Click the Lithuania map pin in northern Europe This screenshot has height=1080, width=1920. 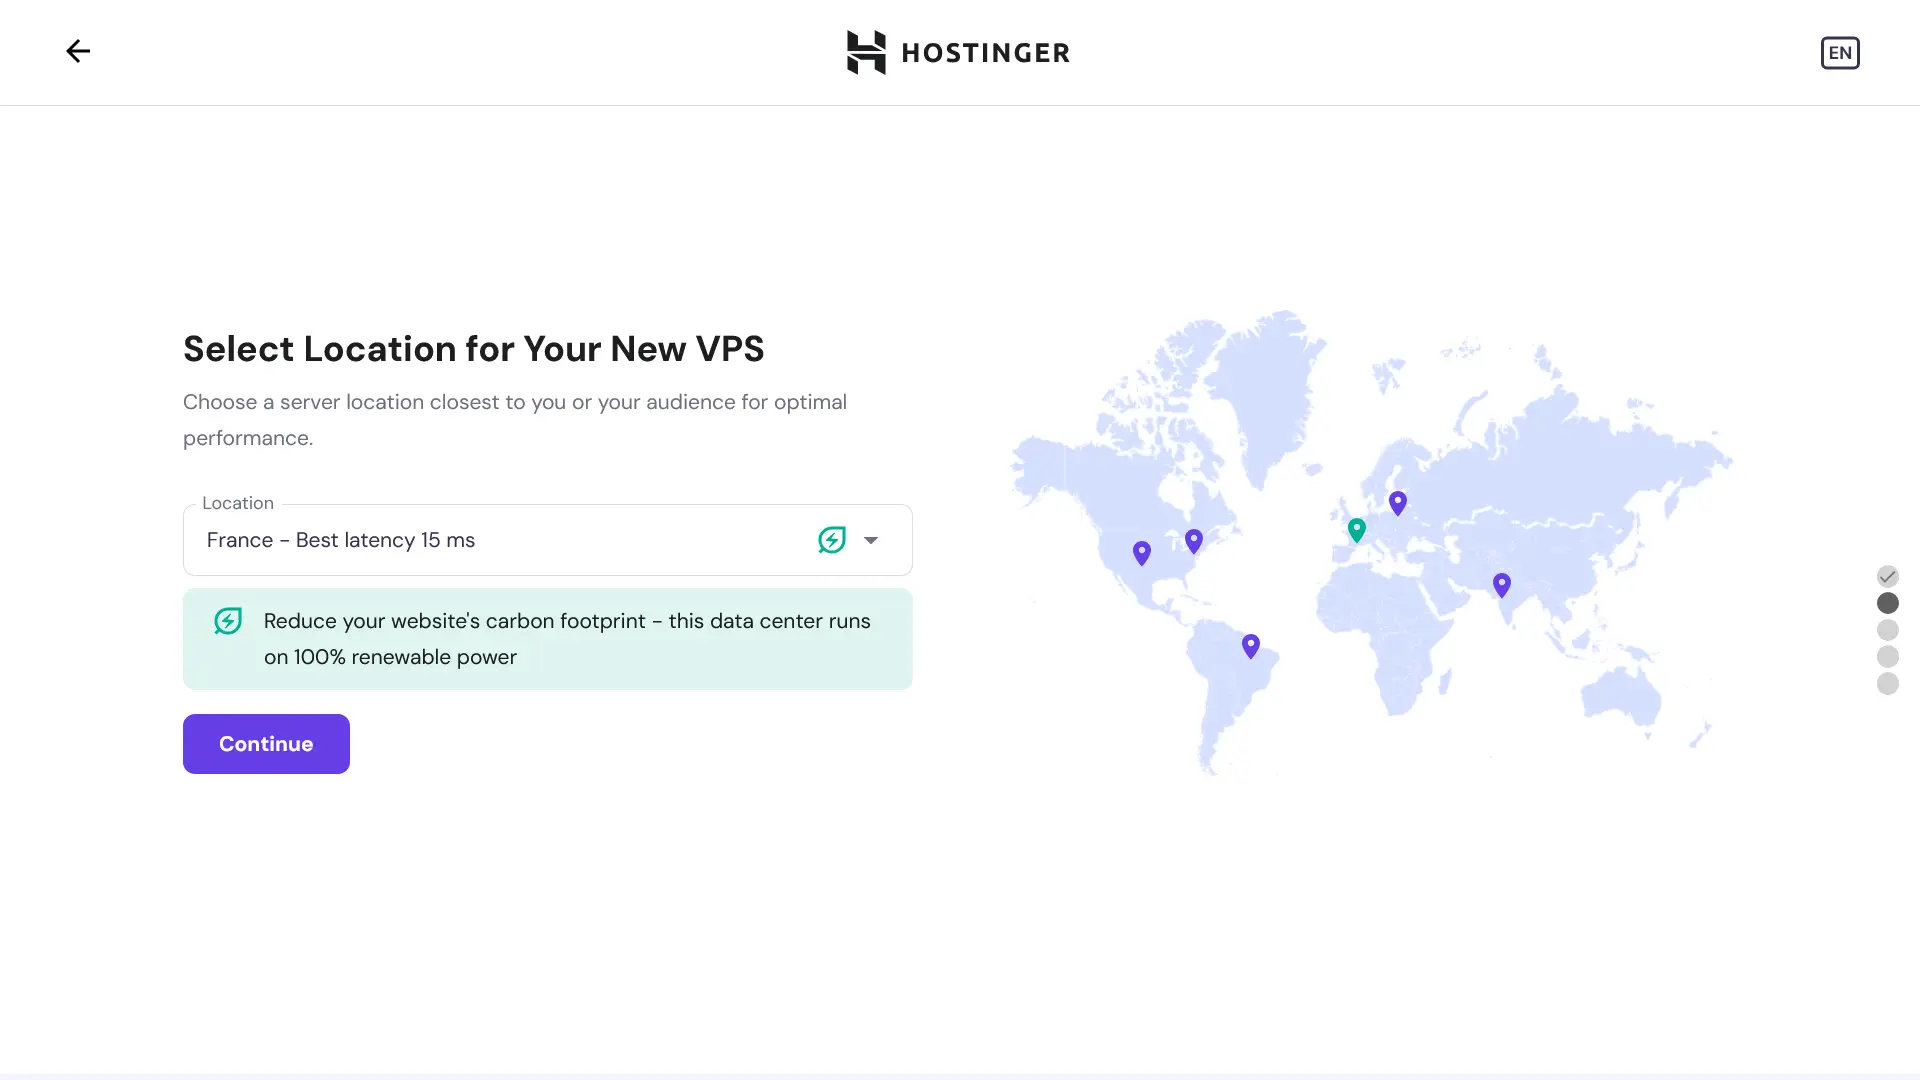coord(1397,502)
